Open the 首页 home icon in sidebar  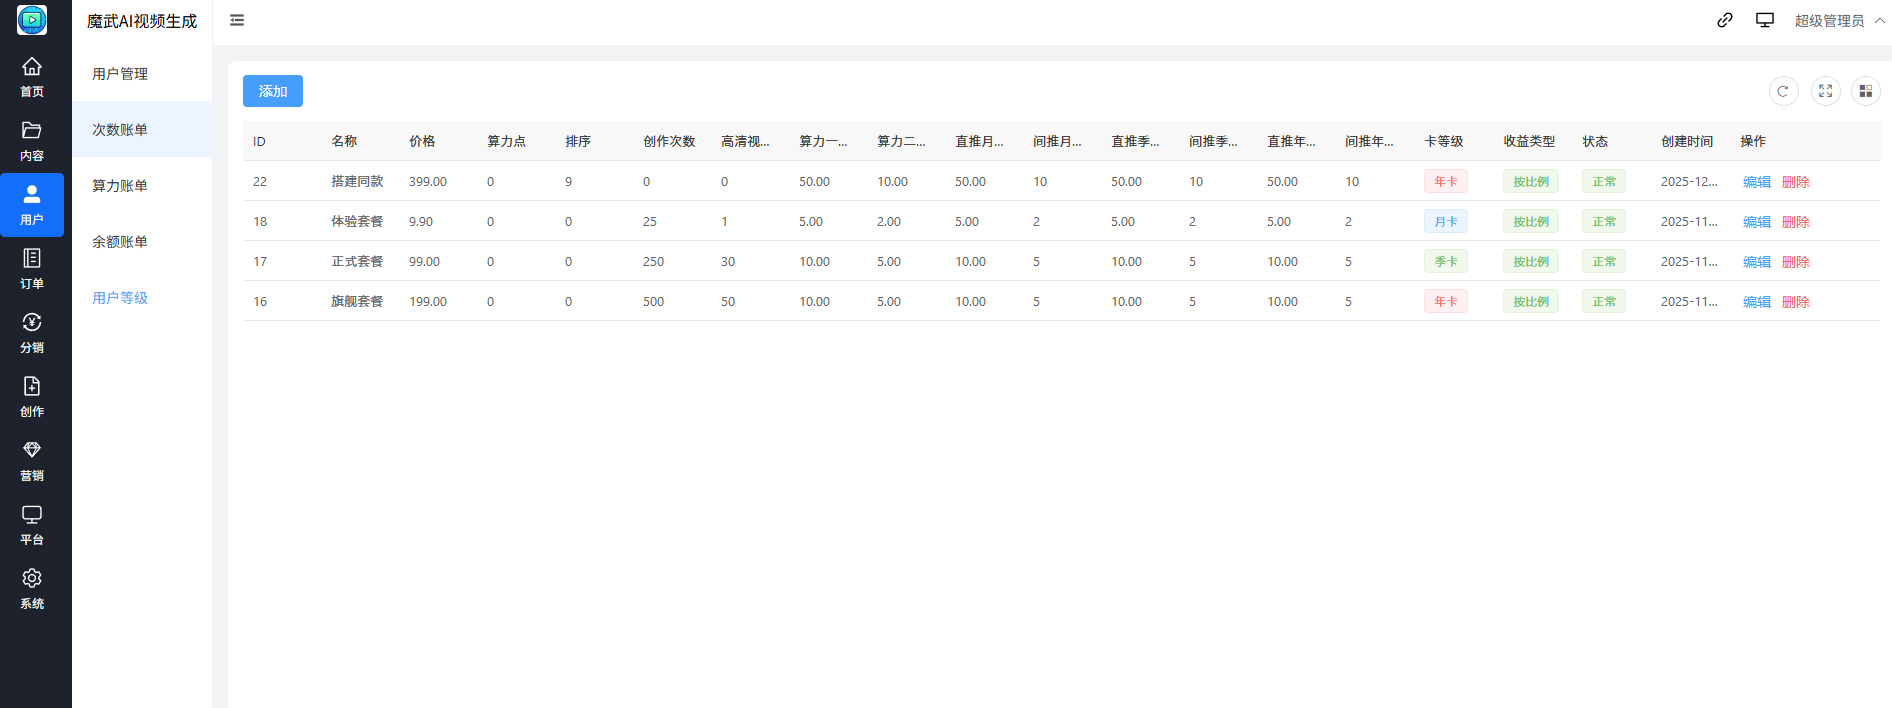point(32,77)
